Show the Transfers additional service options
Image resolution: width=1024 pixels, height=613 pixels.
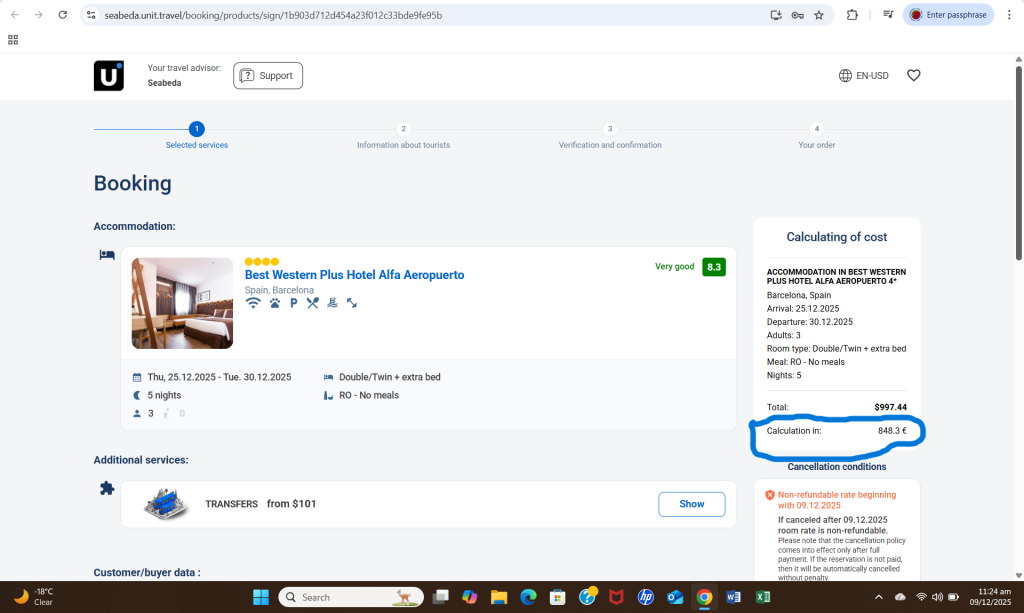point(691,504)
